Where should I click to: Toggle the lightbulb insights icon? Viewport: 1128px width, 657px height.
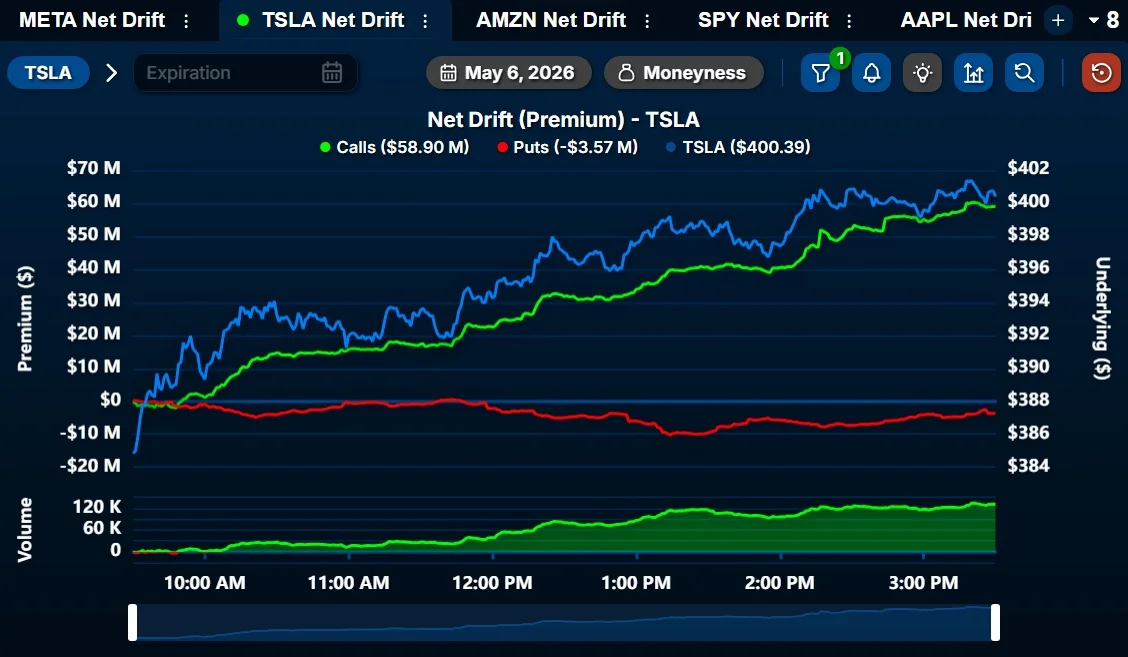[x=922, y=73]
